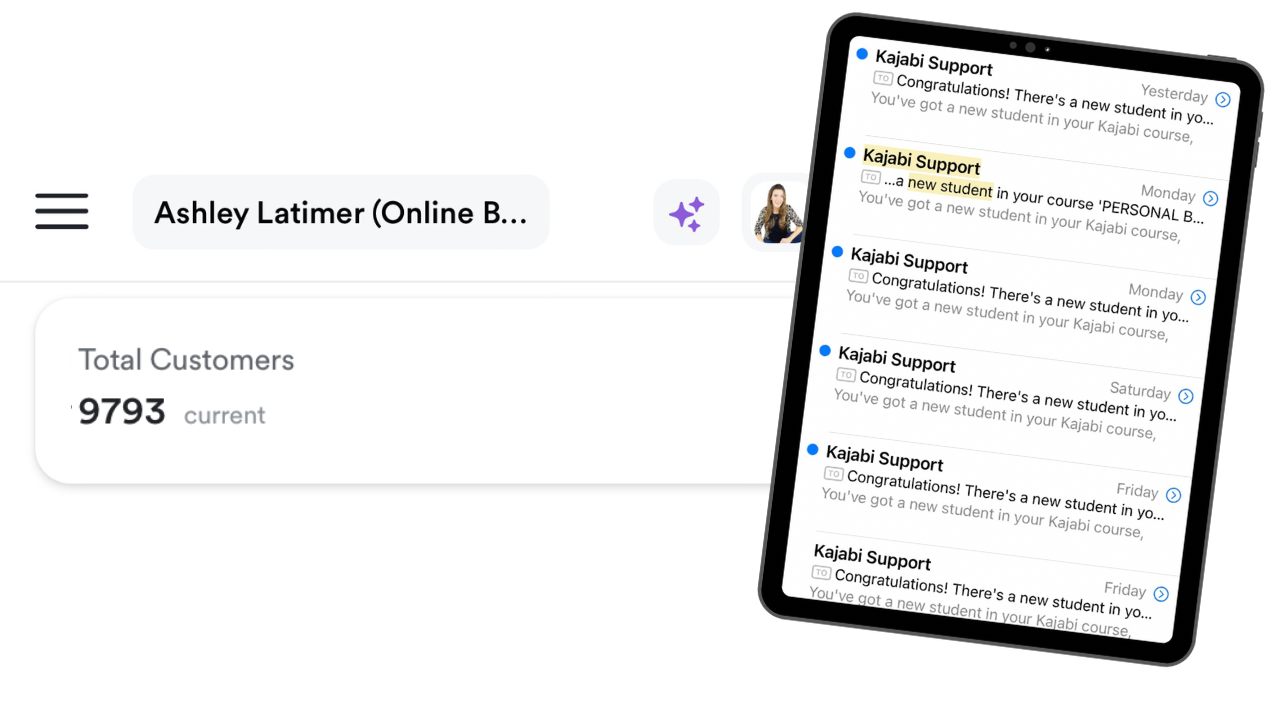Click the TO badge on the Saturday email
Screen dimensions: 1280x720
[846, 375]
